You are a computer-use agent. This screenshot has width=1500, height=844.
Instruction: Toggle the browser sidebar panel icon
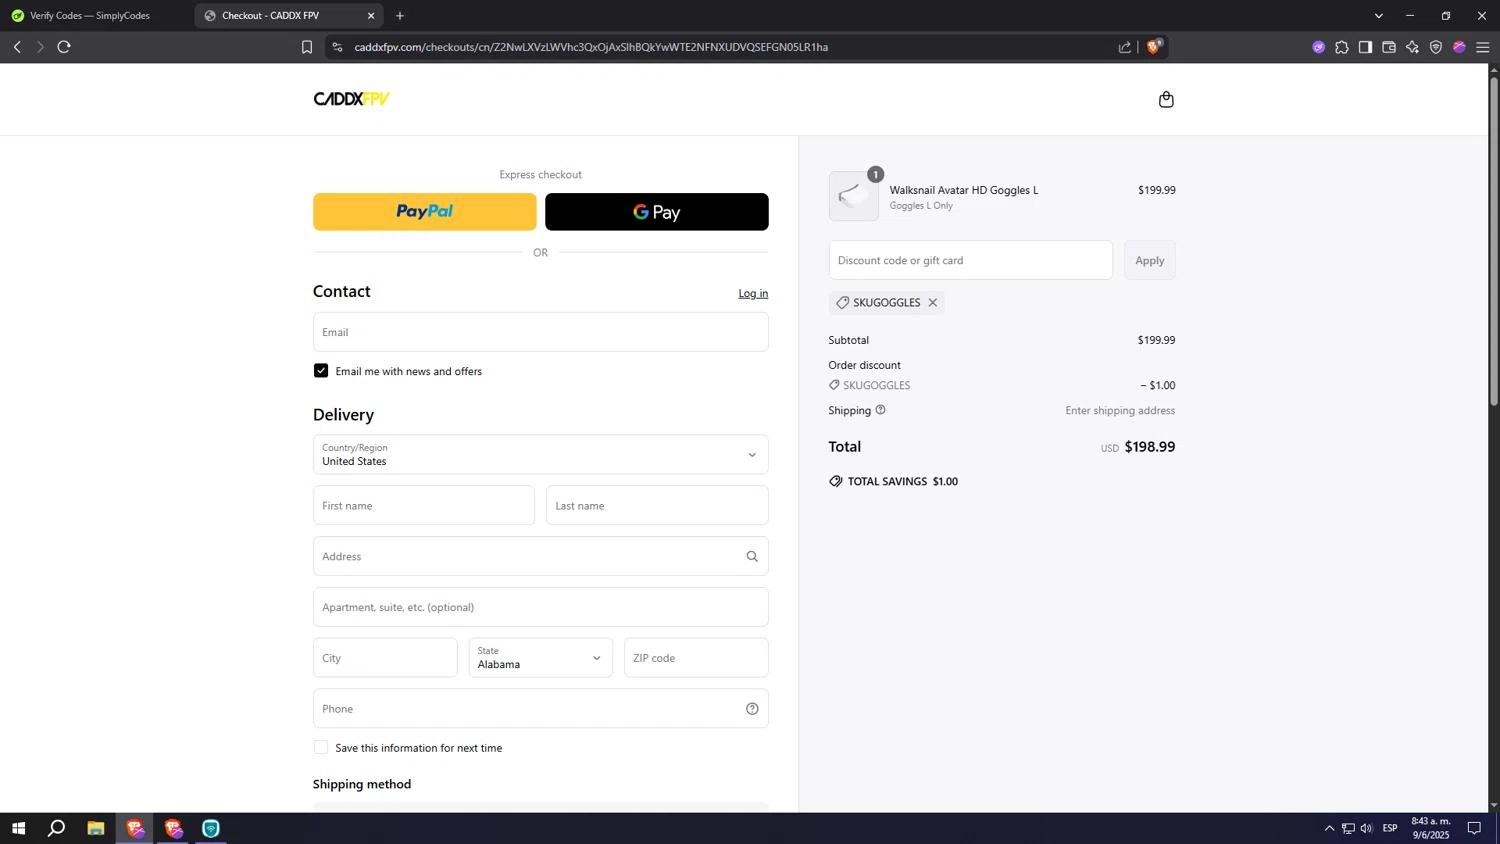click(1365, 47)
